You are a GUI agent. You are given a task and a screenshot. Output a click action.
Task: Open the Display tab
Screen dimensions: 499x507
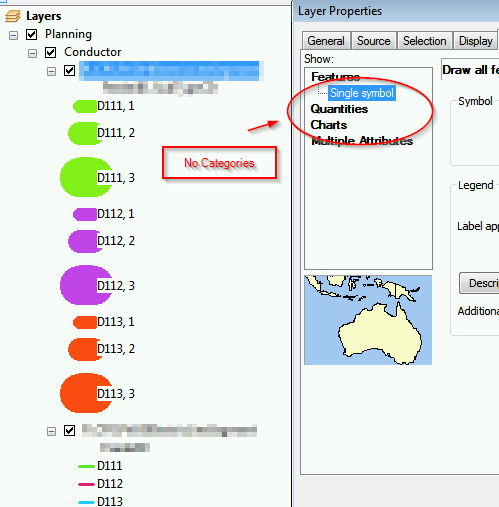click(476, 41)
